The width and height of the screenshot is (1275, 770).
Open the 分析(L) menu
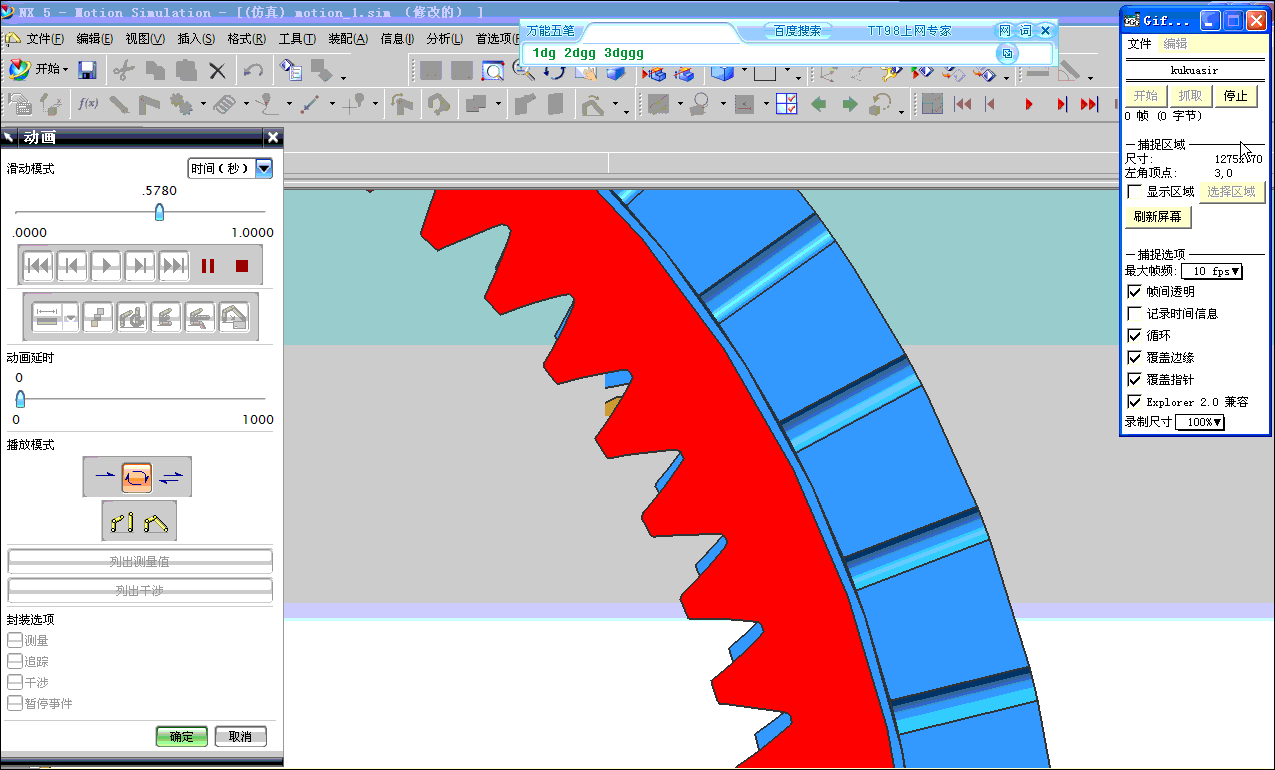[445, 39]
